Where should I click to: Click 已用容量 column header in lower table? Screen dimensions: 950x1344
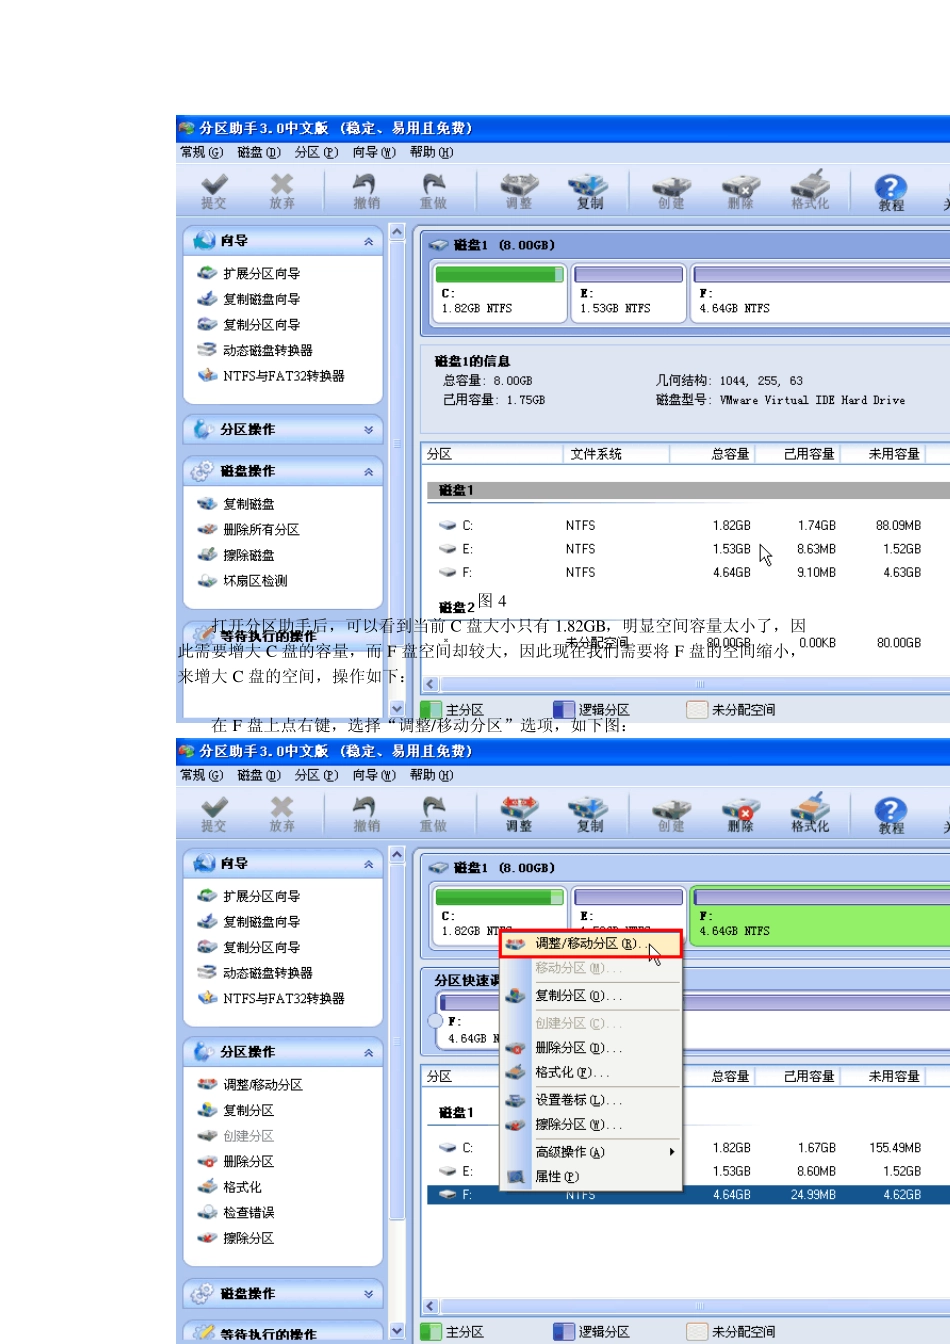coord(797,1077)
